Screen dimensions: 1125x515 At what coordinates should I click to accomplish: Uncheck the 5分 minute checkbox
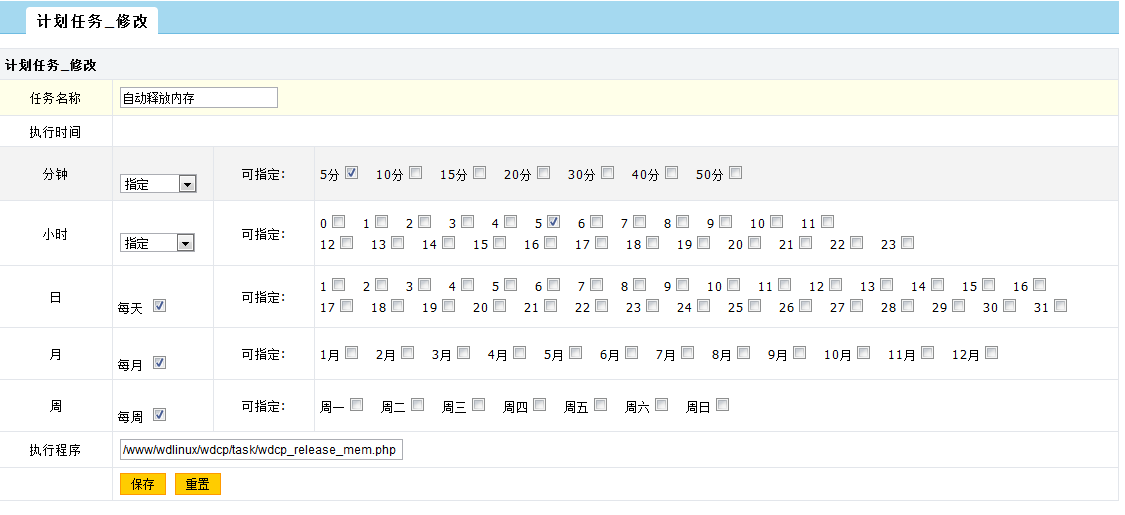pos(351,172)
